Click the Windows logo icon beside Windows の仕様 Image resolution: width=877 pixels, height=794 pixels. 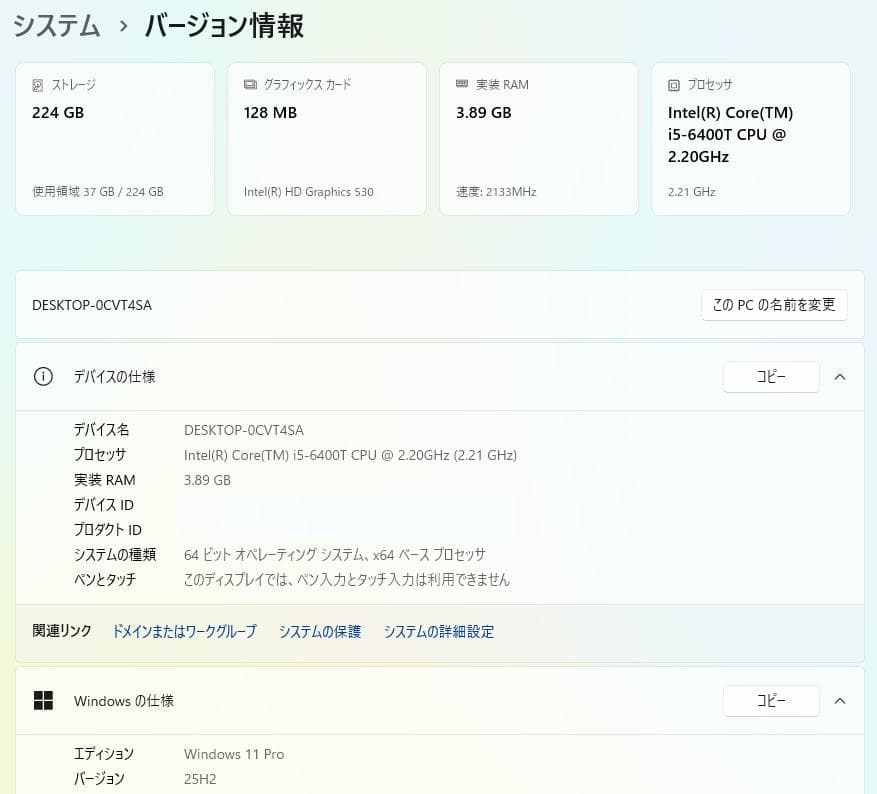pyautogui.click(x=44, y=701)
